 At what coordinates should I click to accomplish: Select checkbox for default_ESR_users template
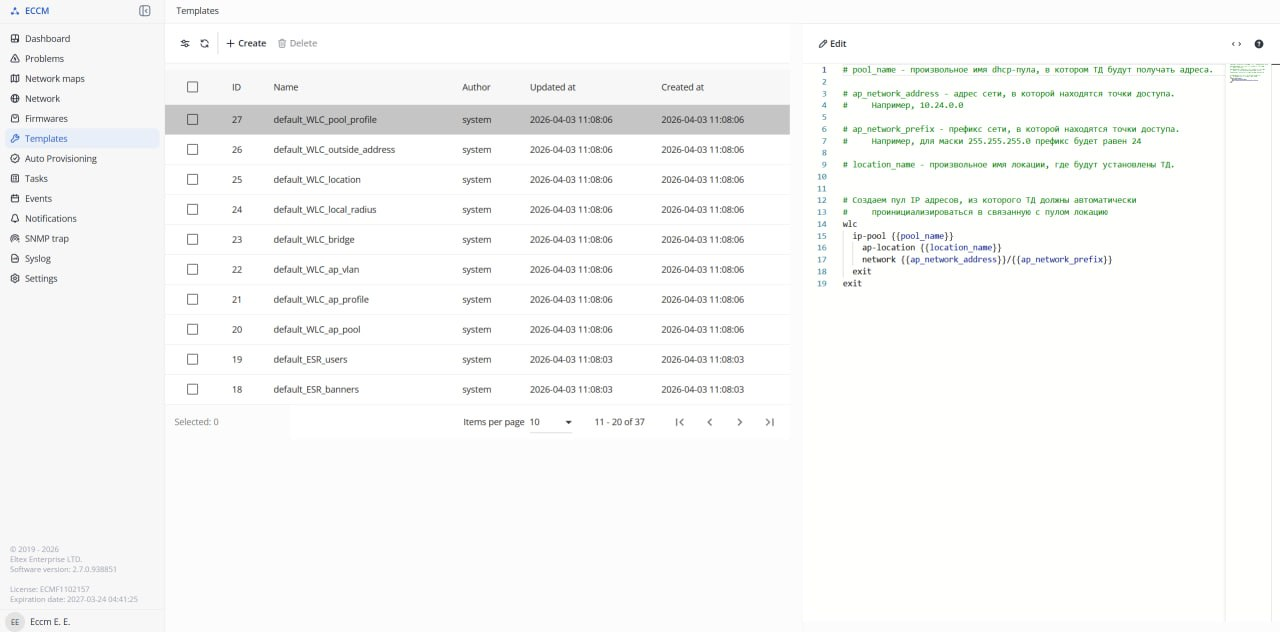[x=193, y=360]
